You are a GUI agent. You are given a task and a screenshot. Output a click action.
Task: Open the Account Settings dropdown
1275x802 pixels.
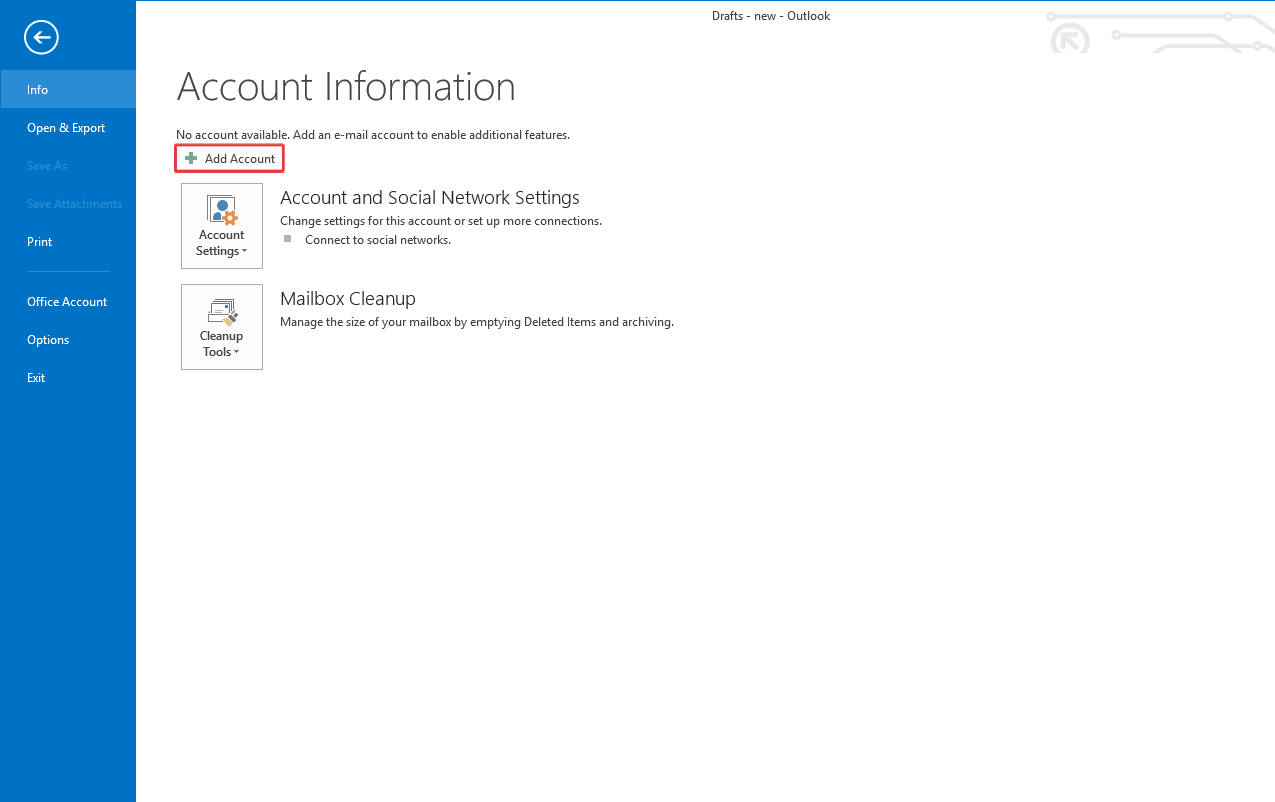(222, 226)
